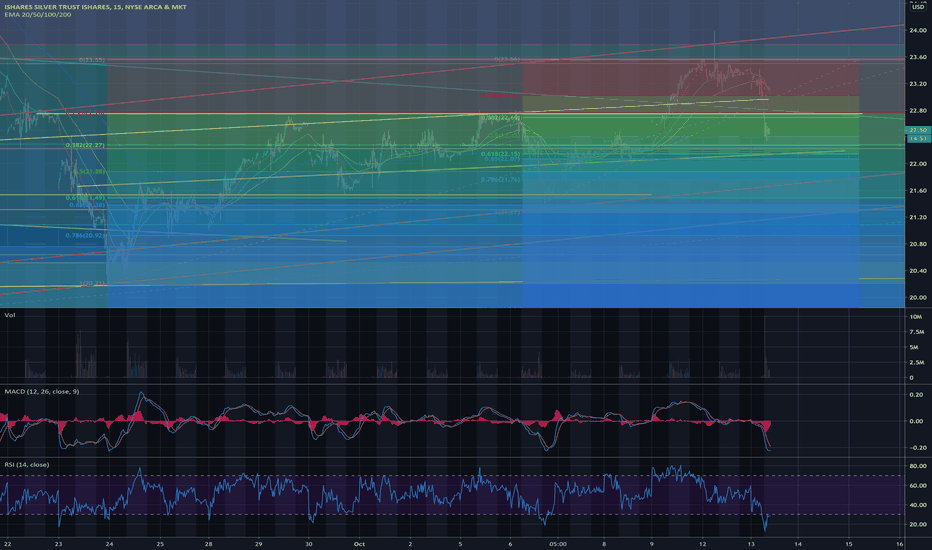Click the 10M volume axis label
The image size is (932, 550).
tap(916, 317)
